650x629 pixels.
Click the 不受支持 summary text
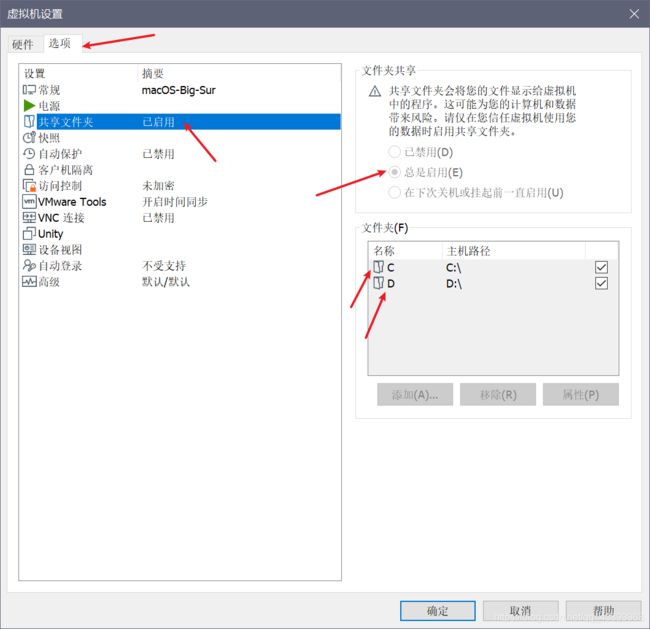164,265
